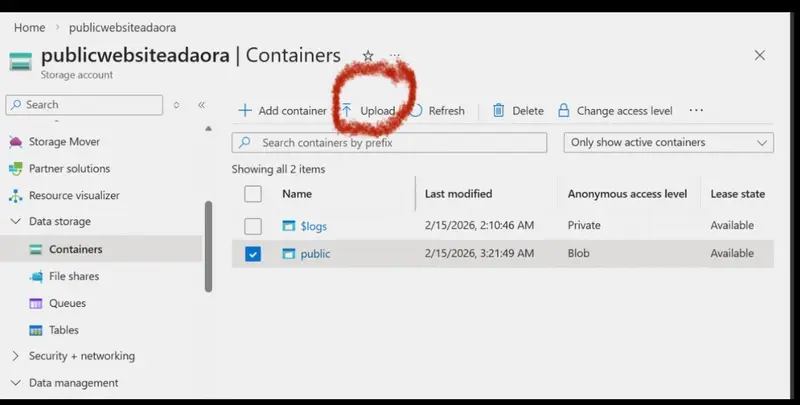This screenshot has height=405, width=800.
Task: Click the sidebar Search field
Action: pyautogui.click(x=84, y=105)
